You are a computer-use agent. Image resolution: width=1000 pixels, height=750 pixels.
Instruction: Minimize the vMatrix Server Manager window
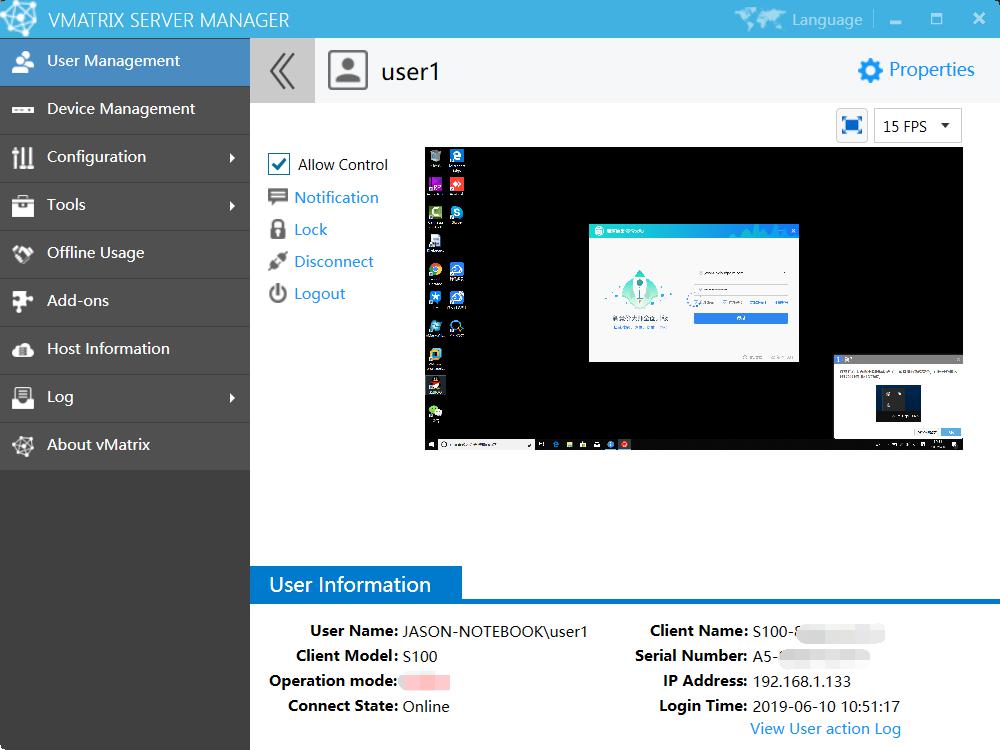point(895,20)
